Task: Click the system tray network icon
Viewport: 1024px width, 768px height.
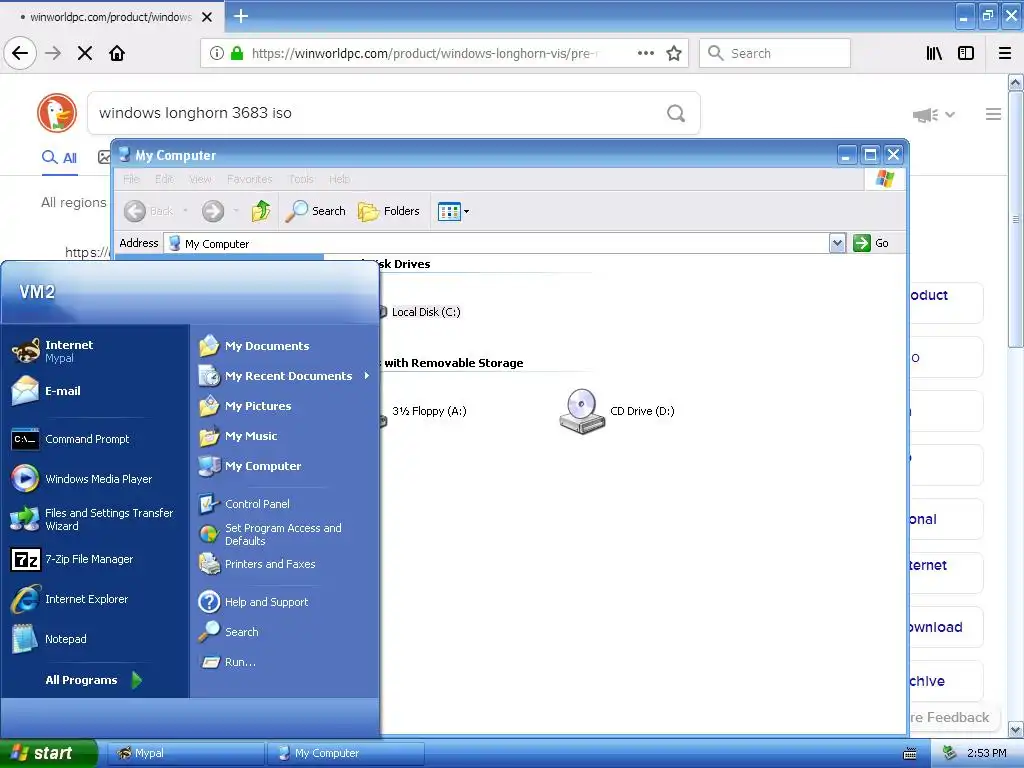Action: (x=950, y=753)
